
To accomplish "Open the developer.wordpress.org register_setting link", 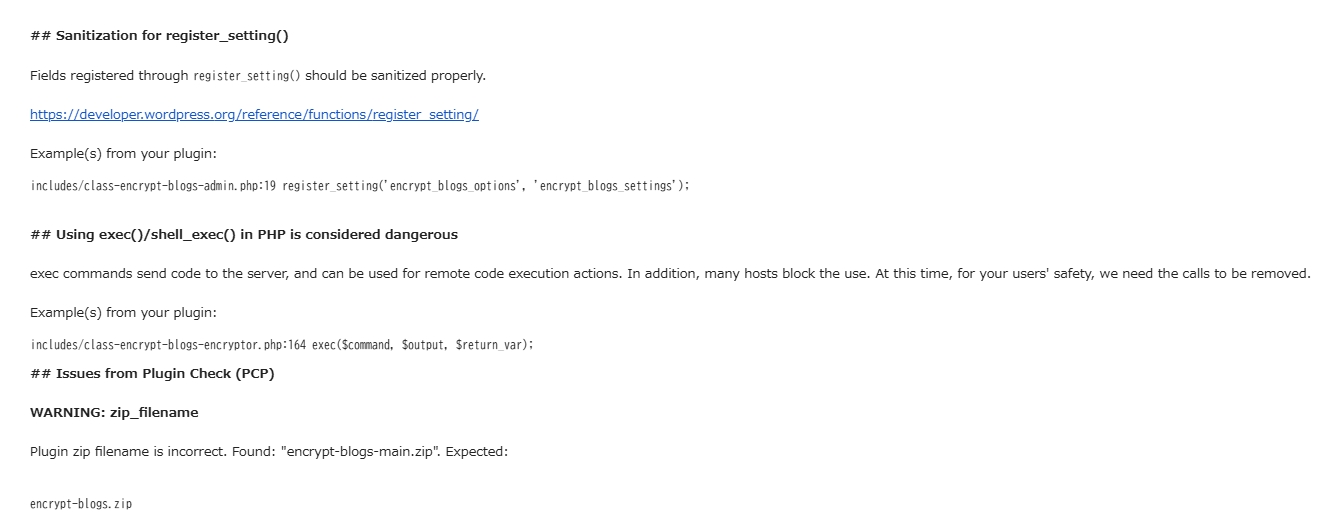I will click(x=254, y=114).
